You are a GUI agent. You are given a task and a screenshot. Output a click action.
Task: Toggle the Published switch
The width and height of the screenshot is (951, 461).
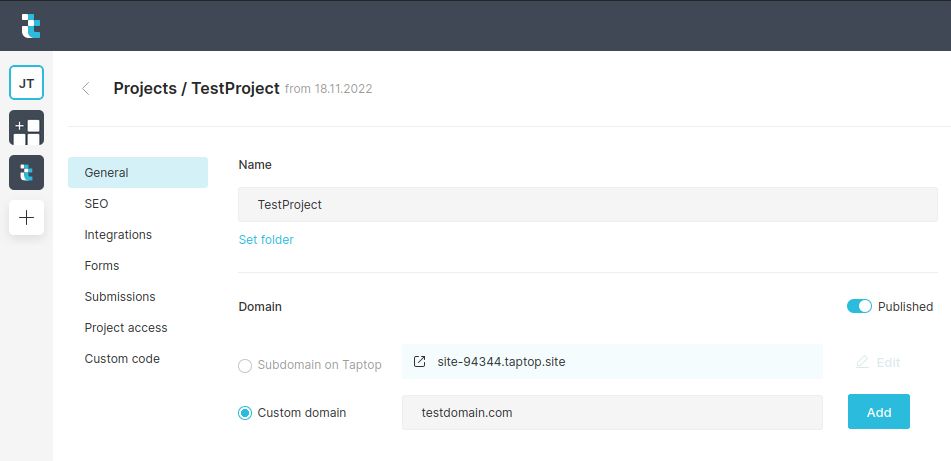click(x=859, y=306)
